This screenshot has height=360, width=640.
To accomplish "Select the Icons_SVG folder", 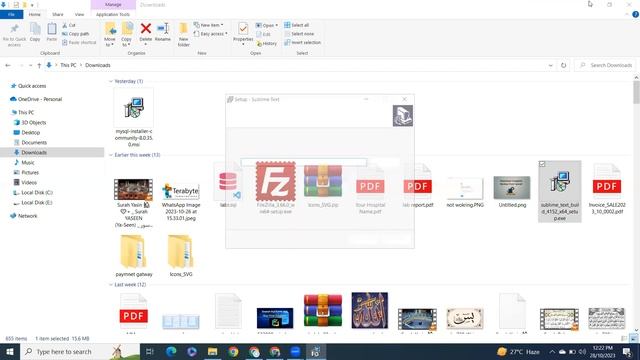I will (181, 256).
